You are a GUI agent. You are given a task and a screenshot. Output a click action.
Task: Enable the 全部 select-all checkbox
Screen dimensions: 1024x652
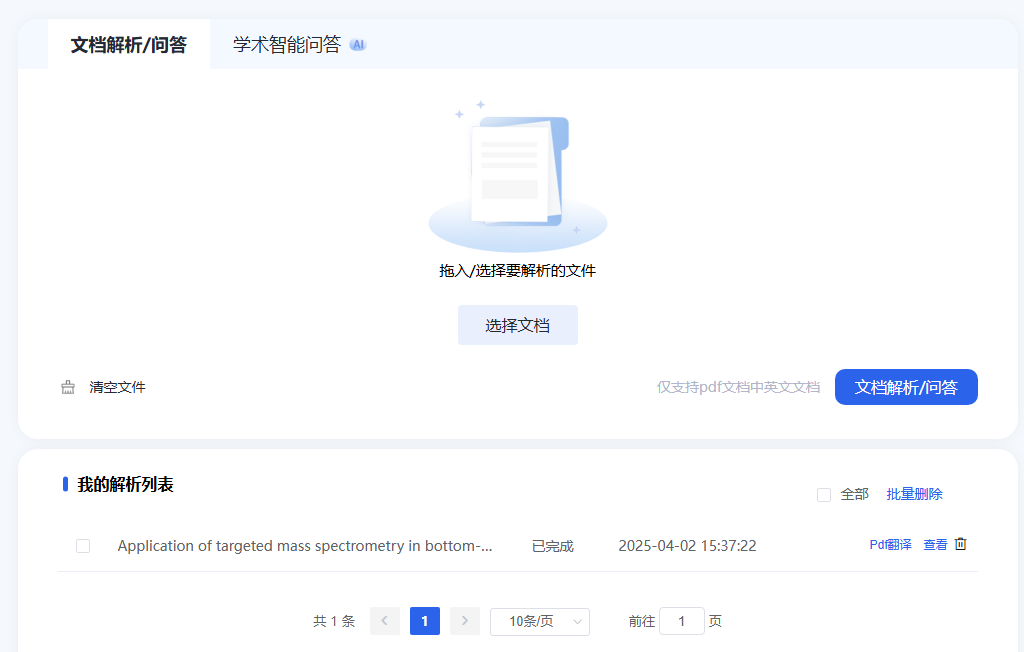824,494
